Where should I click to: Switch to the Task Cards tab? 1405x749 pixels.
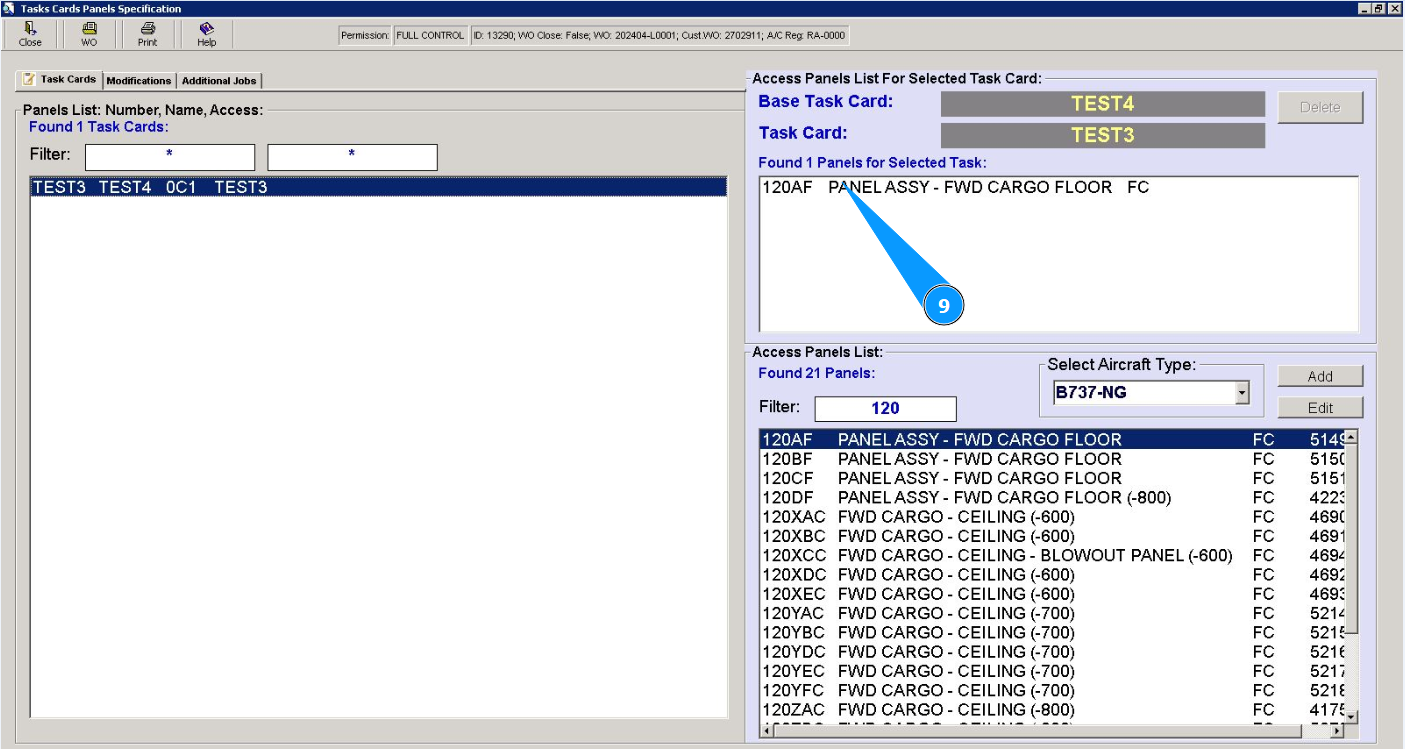(x=60, y=80)
